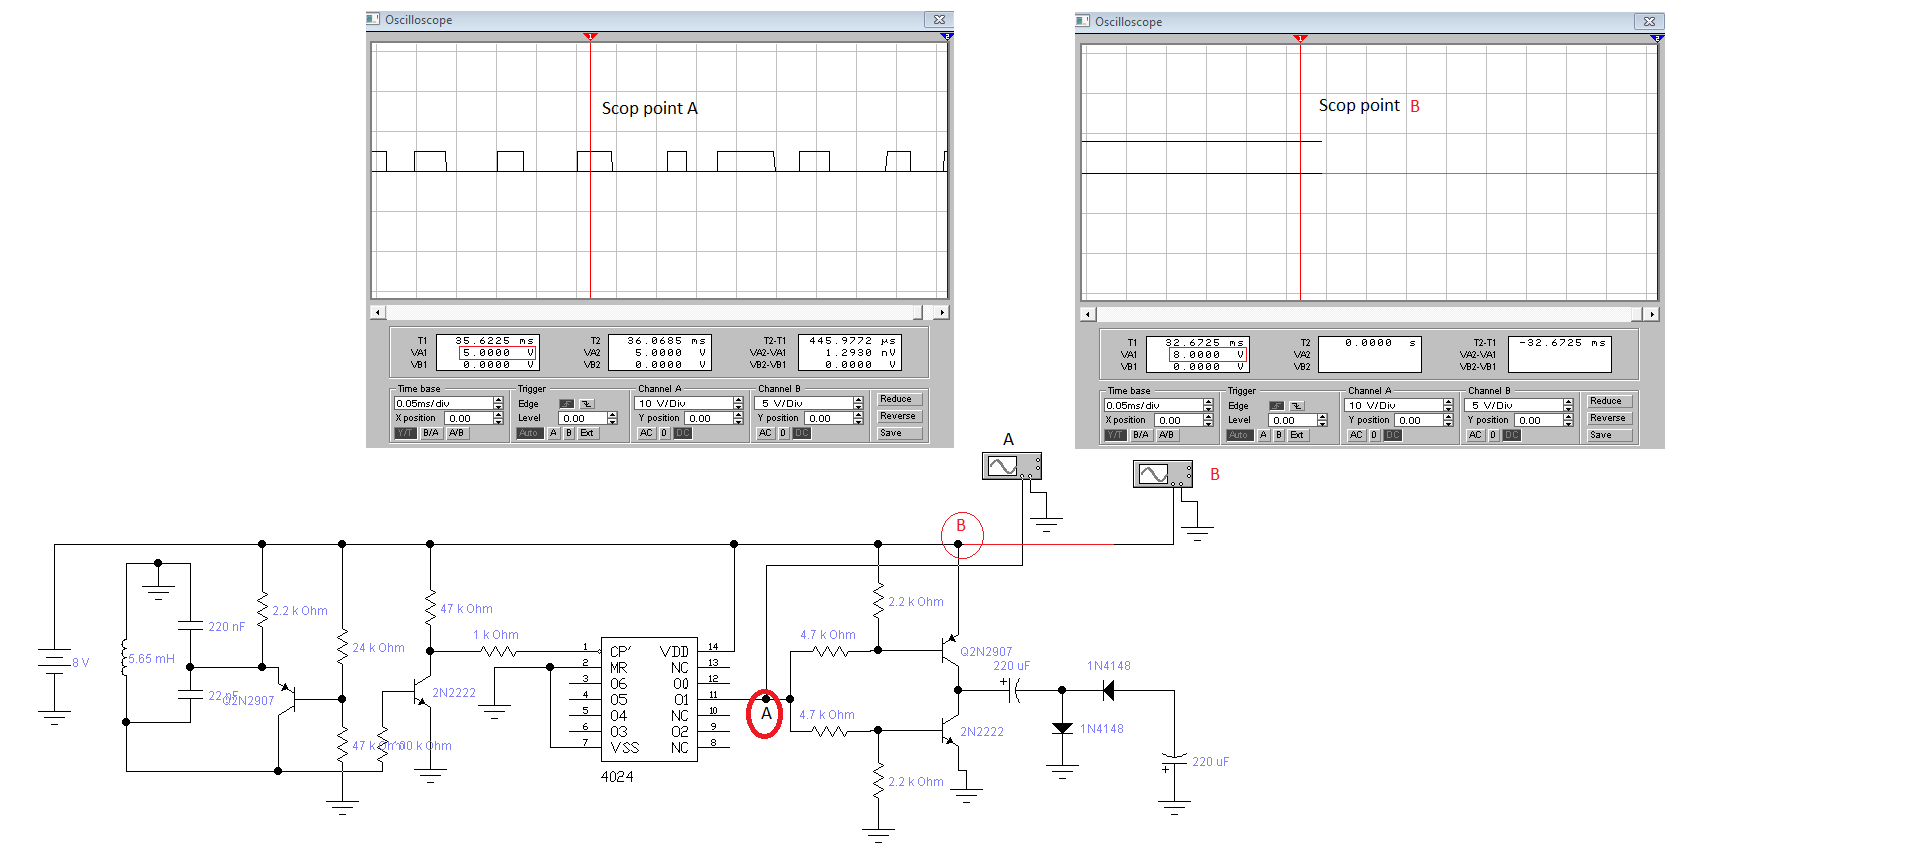Click scroll-left arrow in scope A window
1910x868 pixels.
(377, 312)
